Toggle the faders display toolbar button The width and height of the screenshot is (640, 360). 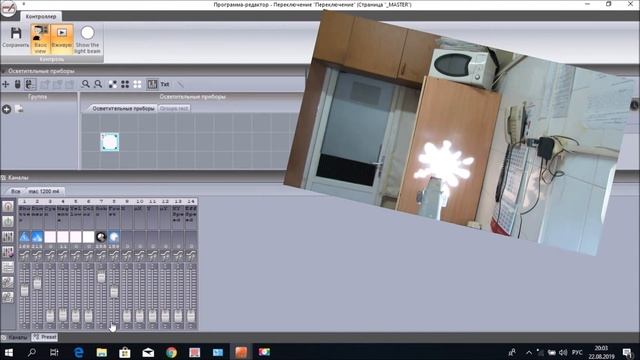tap(152, 84)
